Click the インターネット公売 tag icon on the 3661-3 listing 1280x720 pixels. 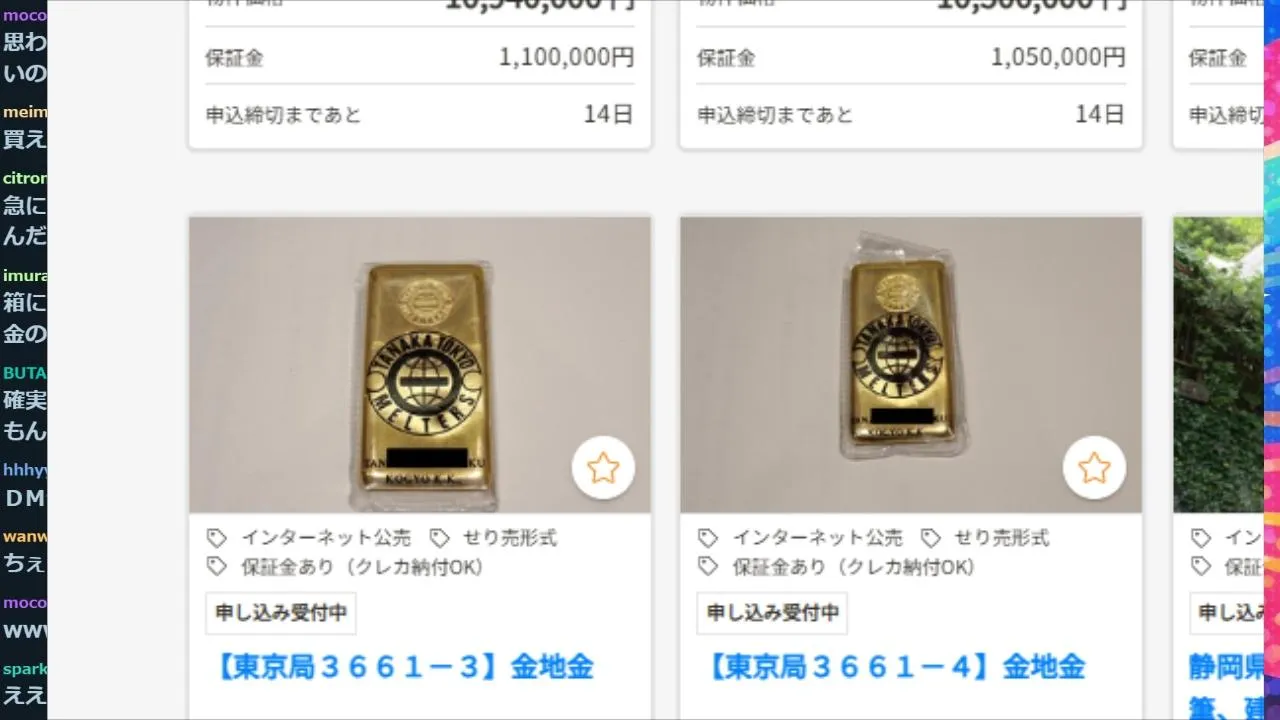[217, 538]
